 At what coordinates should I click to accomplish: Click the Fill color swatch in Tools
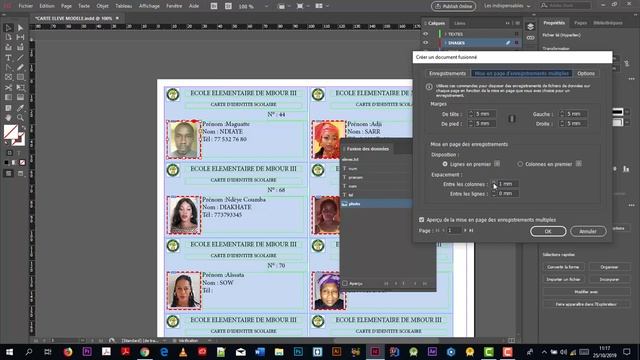point(11,132)
